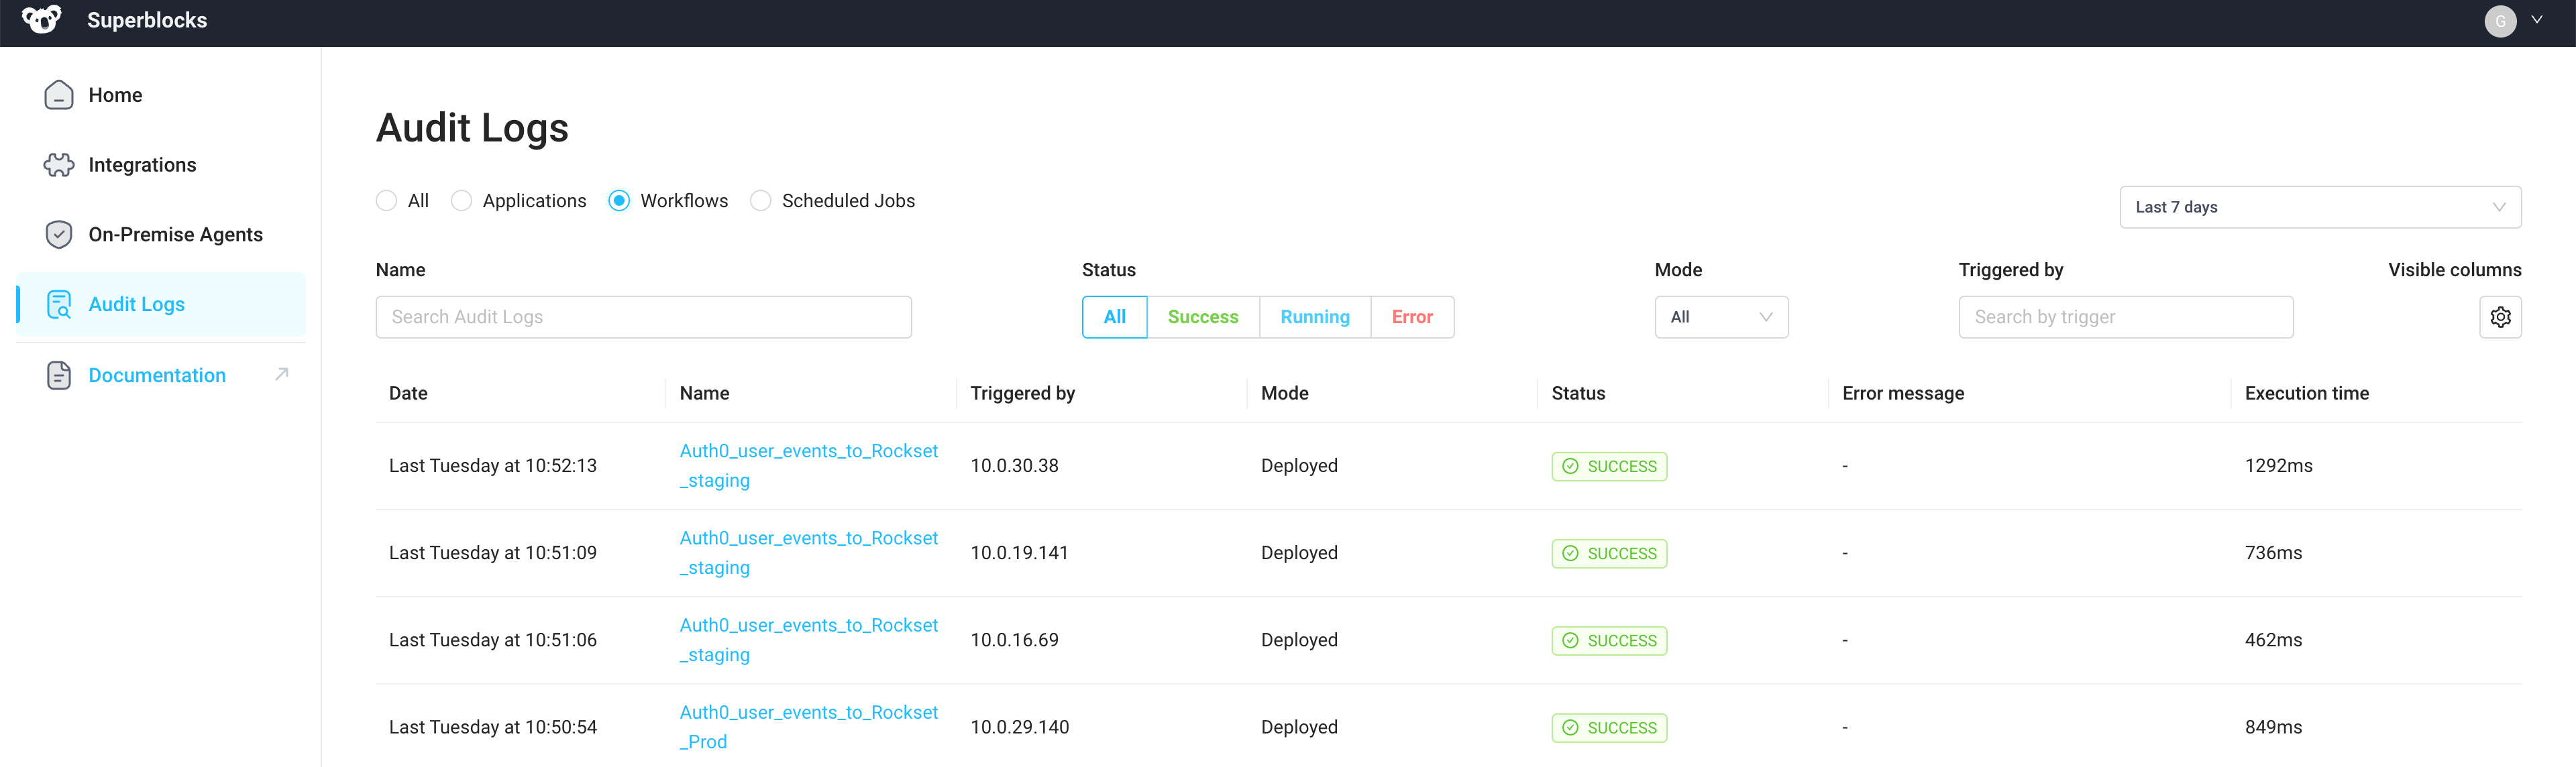Enable the Scheduled Jobs filter
Viewport: 2576px width, 767px height.
pyautogui.click(x=760, y=200)
